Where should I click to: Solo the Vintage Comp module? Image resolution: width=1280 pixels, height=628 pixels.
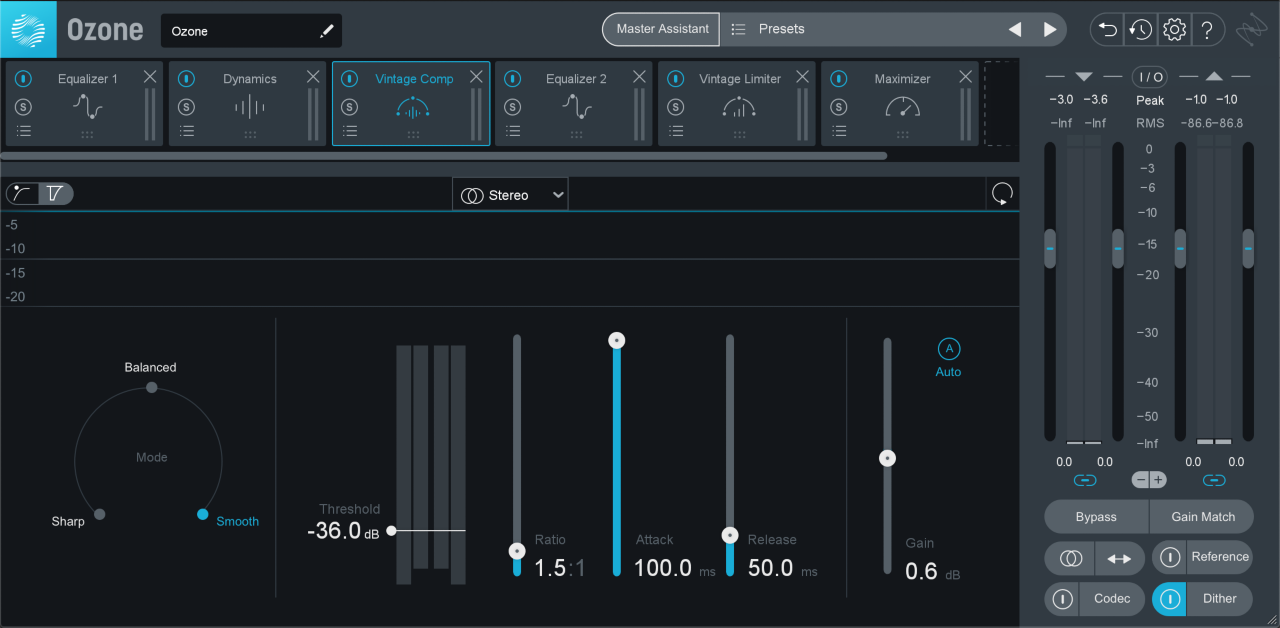[x=349, y=107]
